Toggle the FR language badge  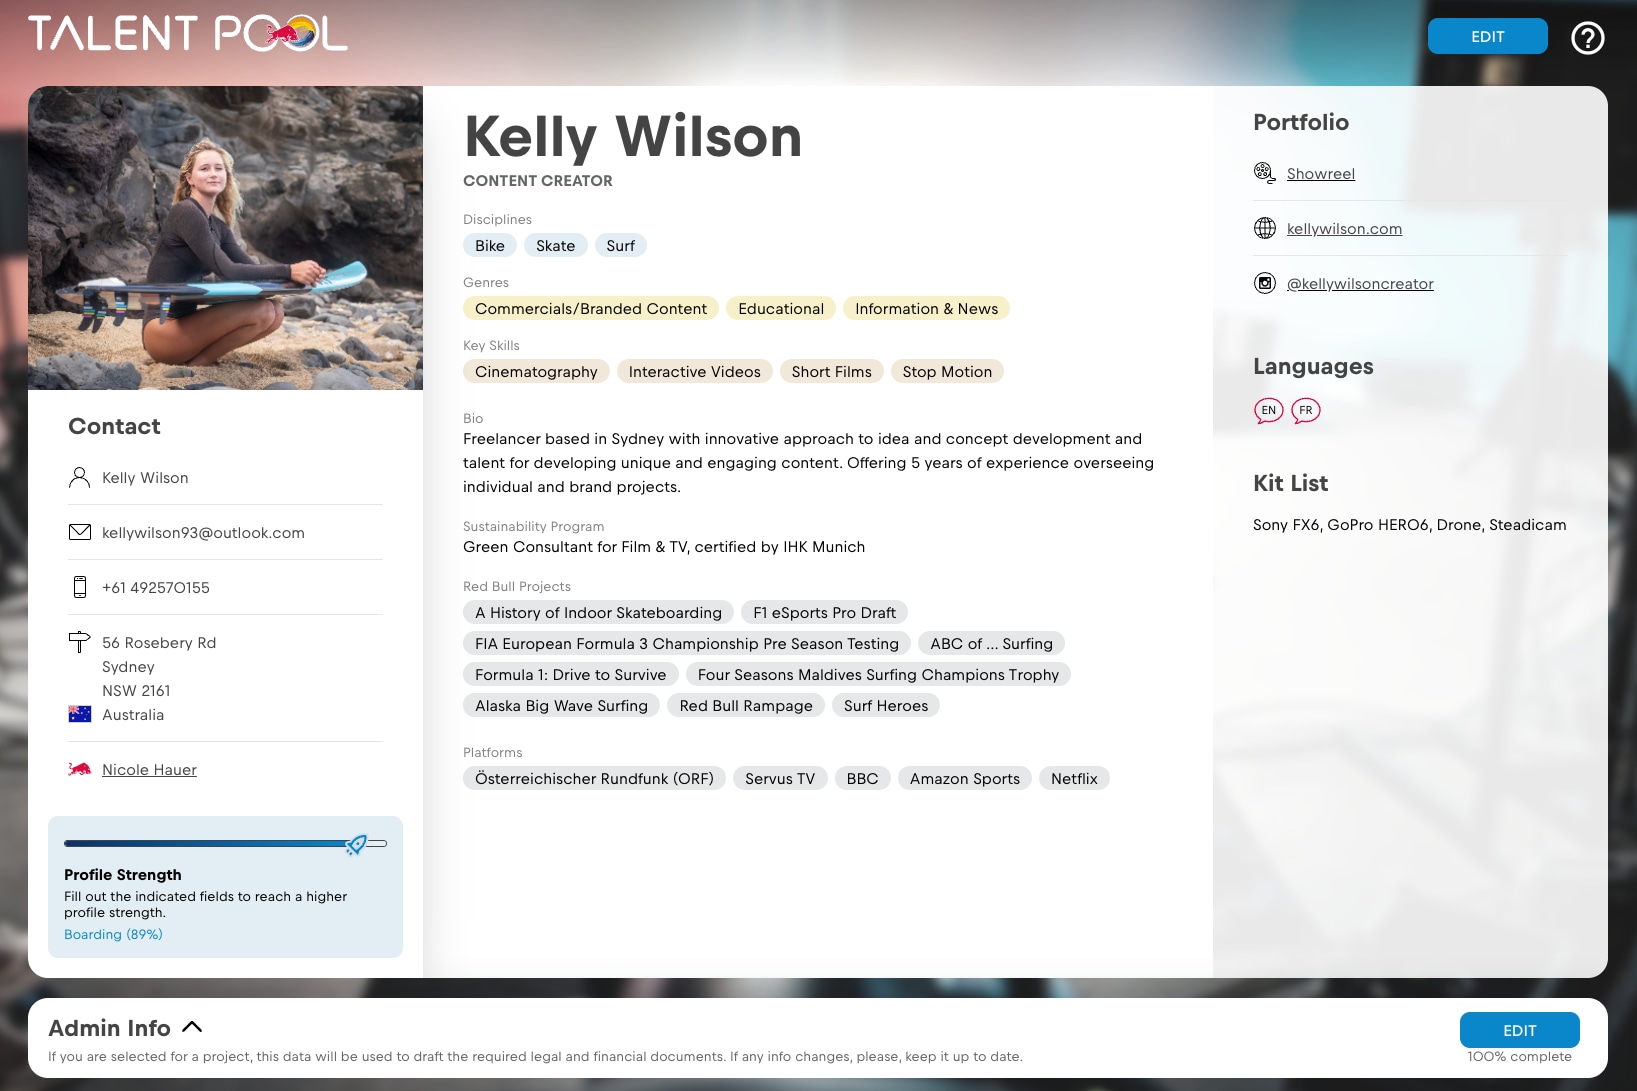(x=1306, y=410)
